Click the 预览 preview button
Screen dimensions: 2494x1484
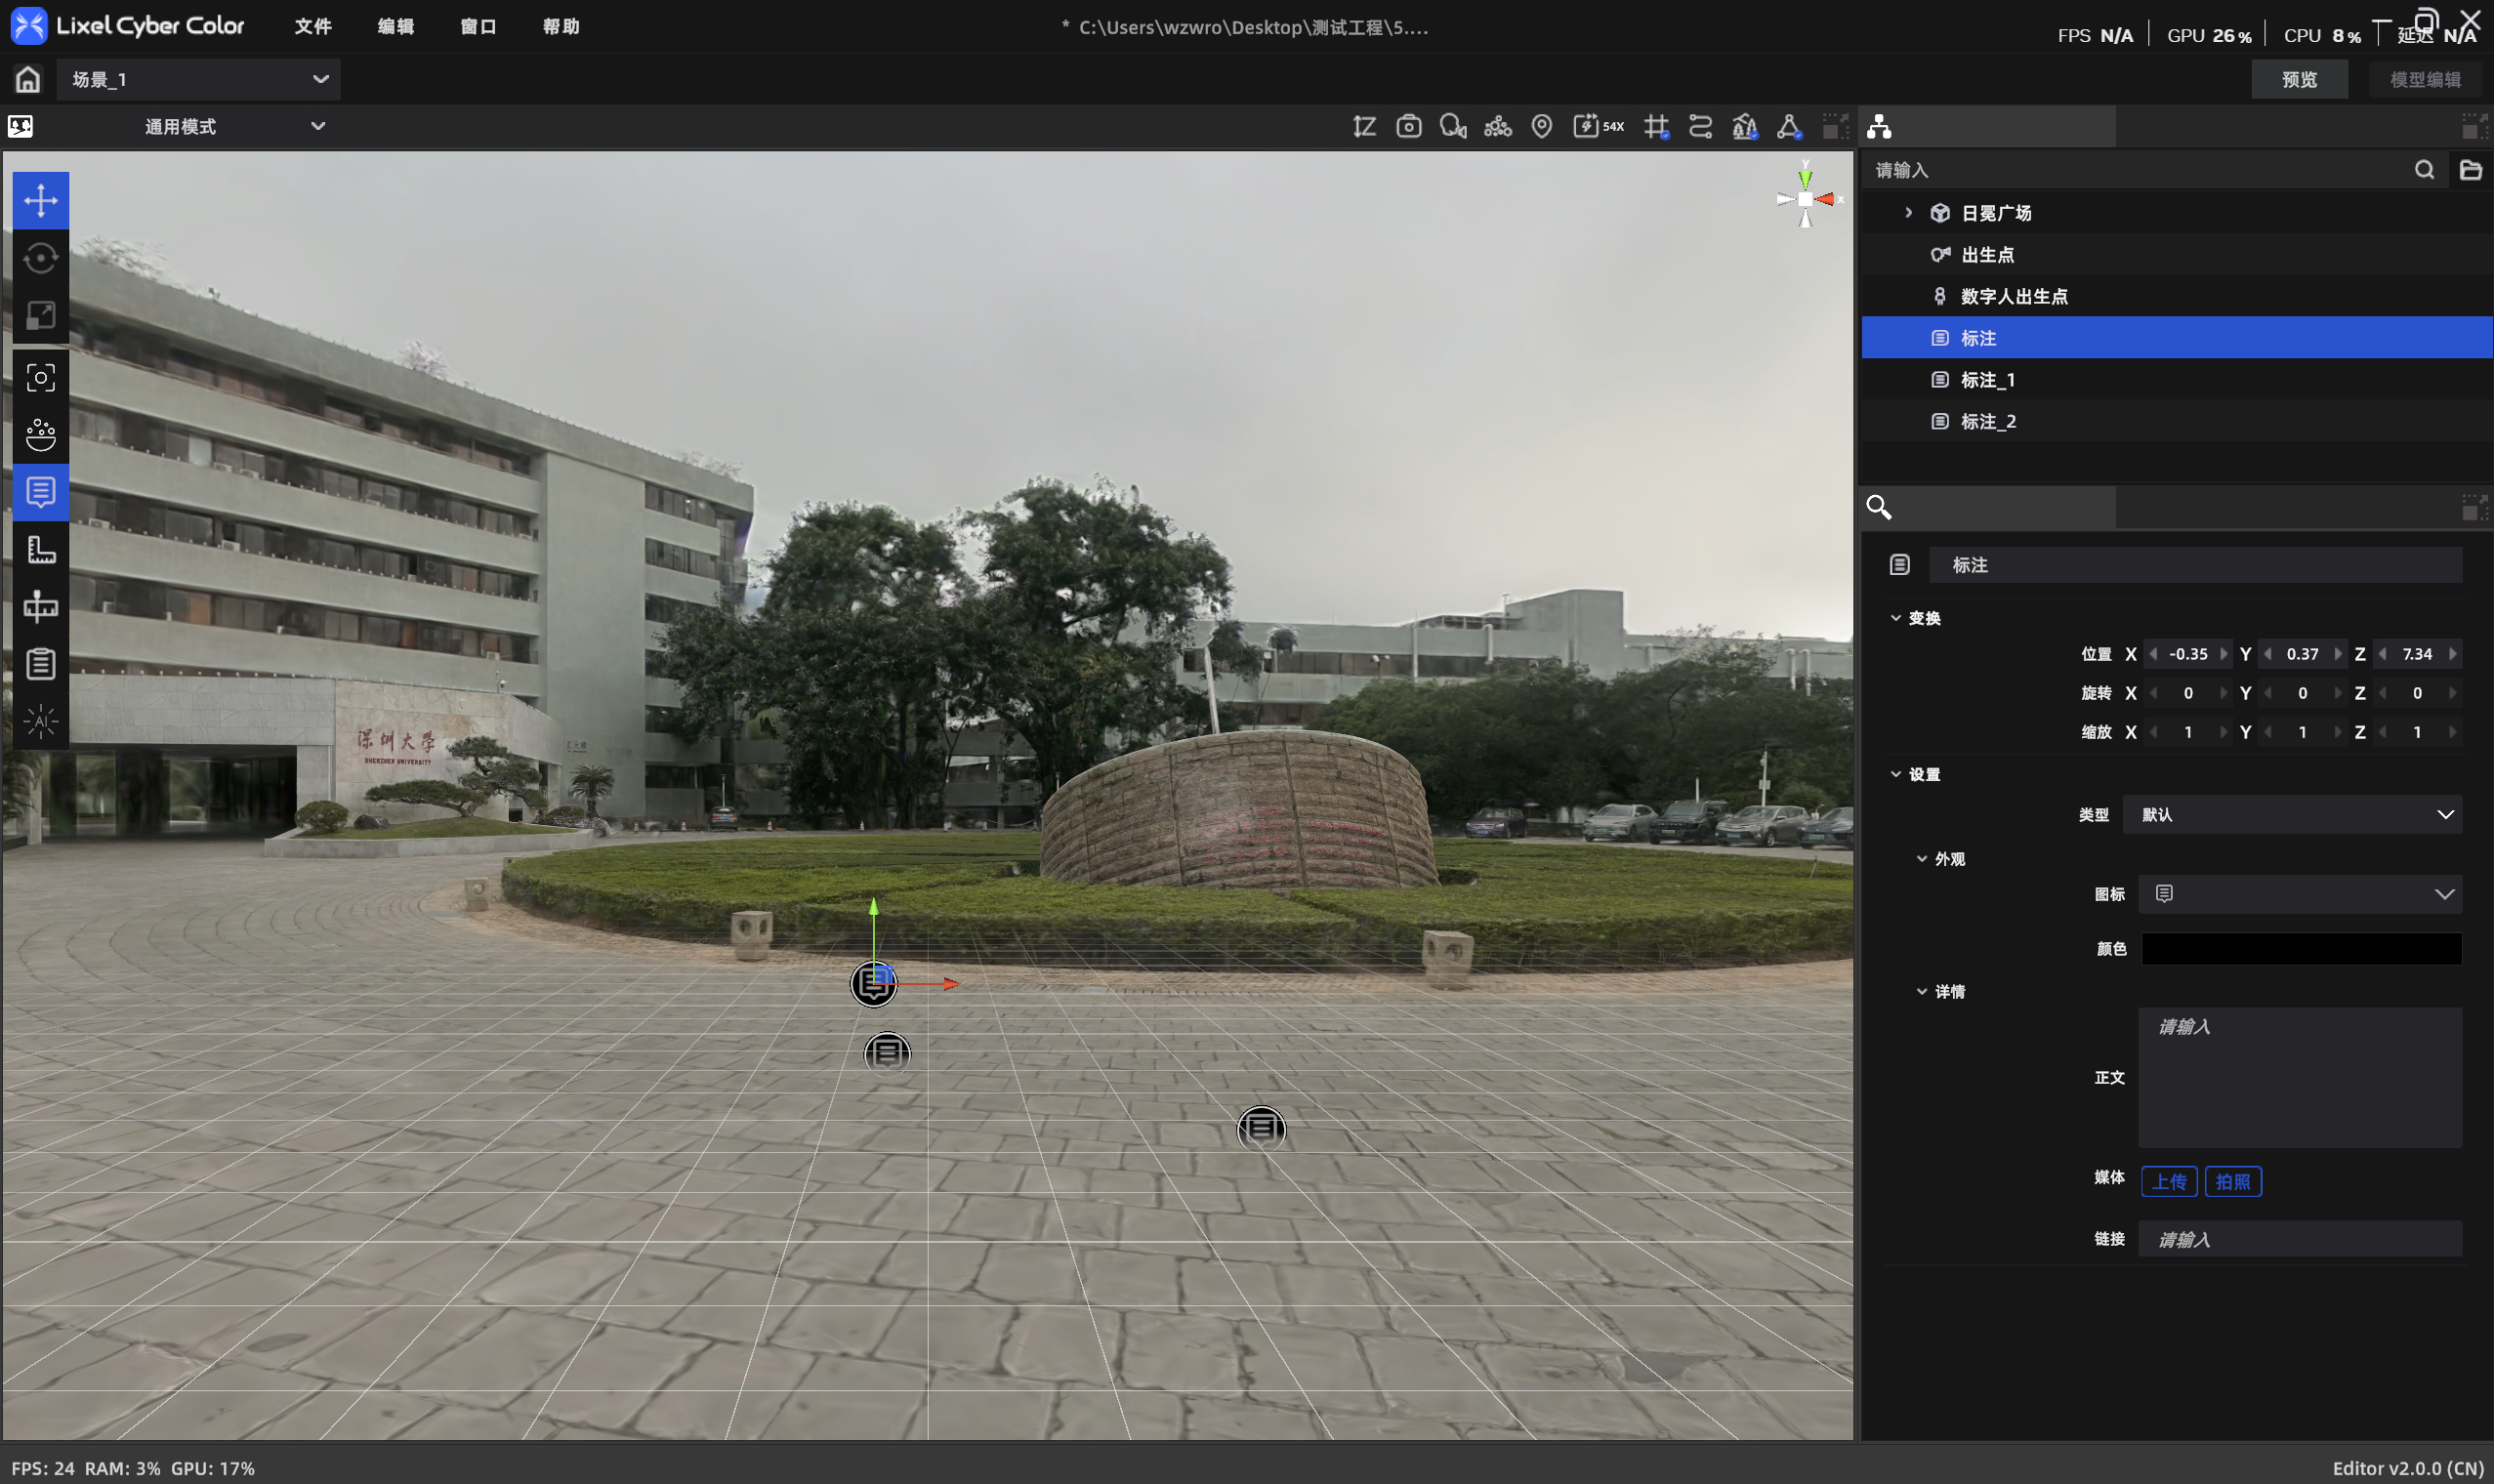click(x=2299, y=79)
